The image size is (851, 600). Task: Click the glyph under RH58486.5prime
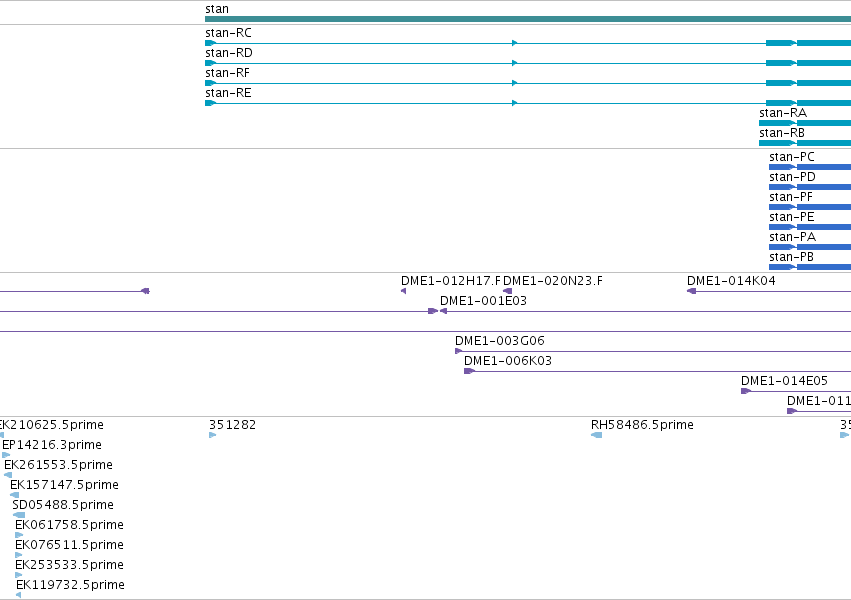[596, 435]
